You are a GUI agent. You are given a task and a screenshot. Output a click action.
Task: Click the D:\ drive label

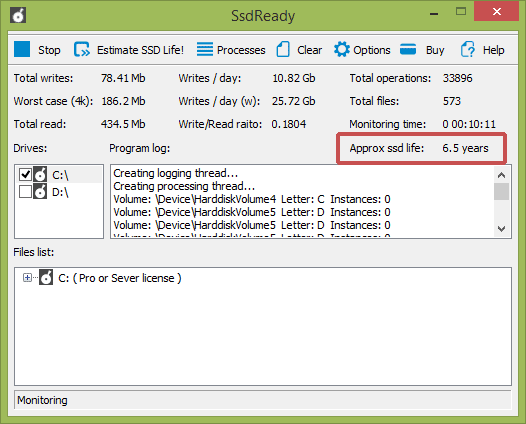click(60, 192)
